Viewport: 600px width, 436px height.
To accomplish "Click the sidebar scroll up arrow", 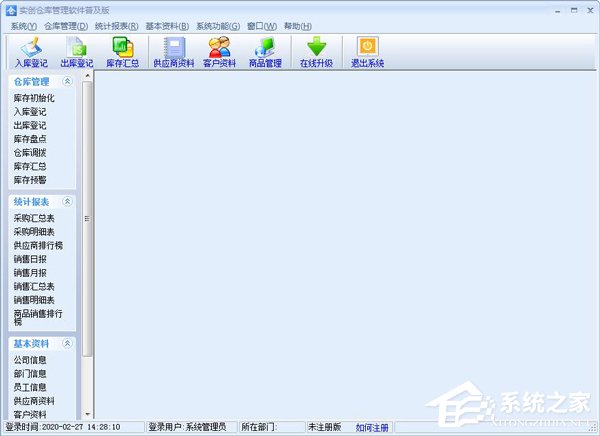I will click(88, 76).
